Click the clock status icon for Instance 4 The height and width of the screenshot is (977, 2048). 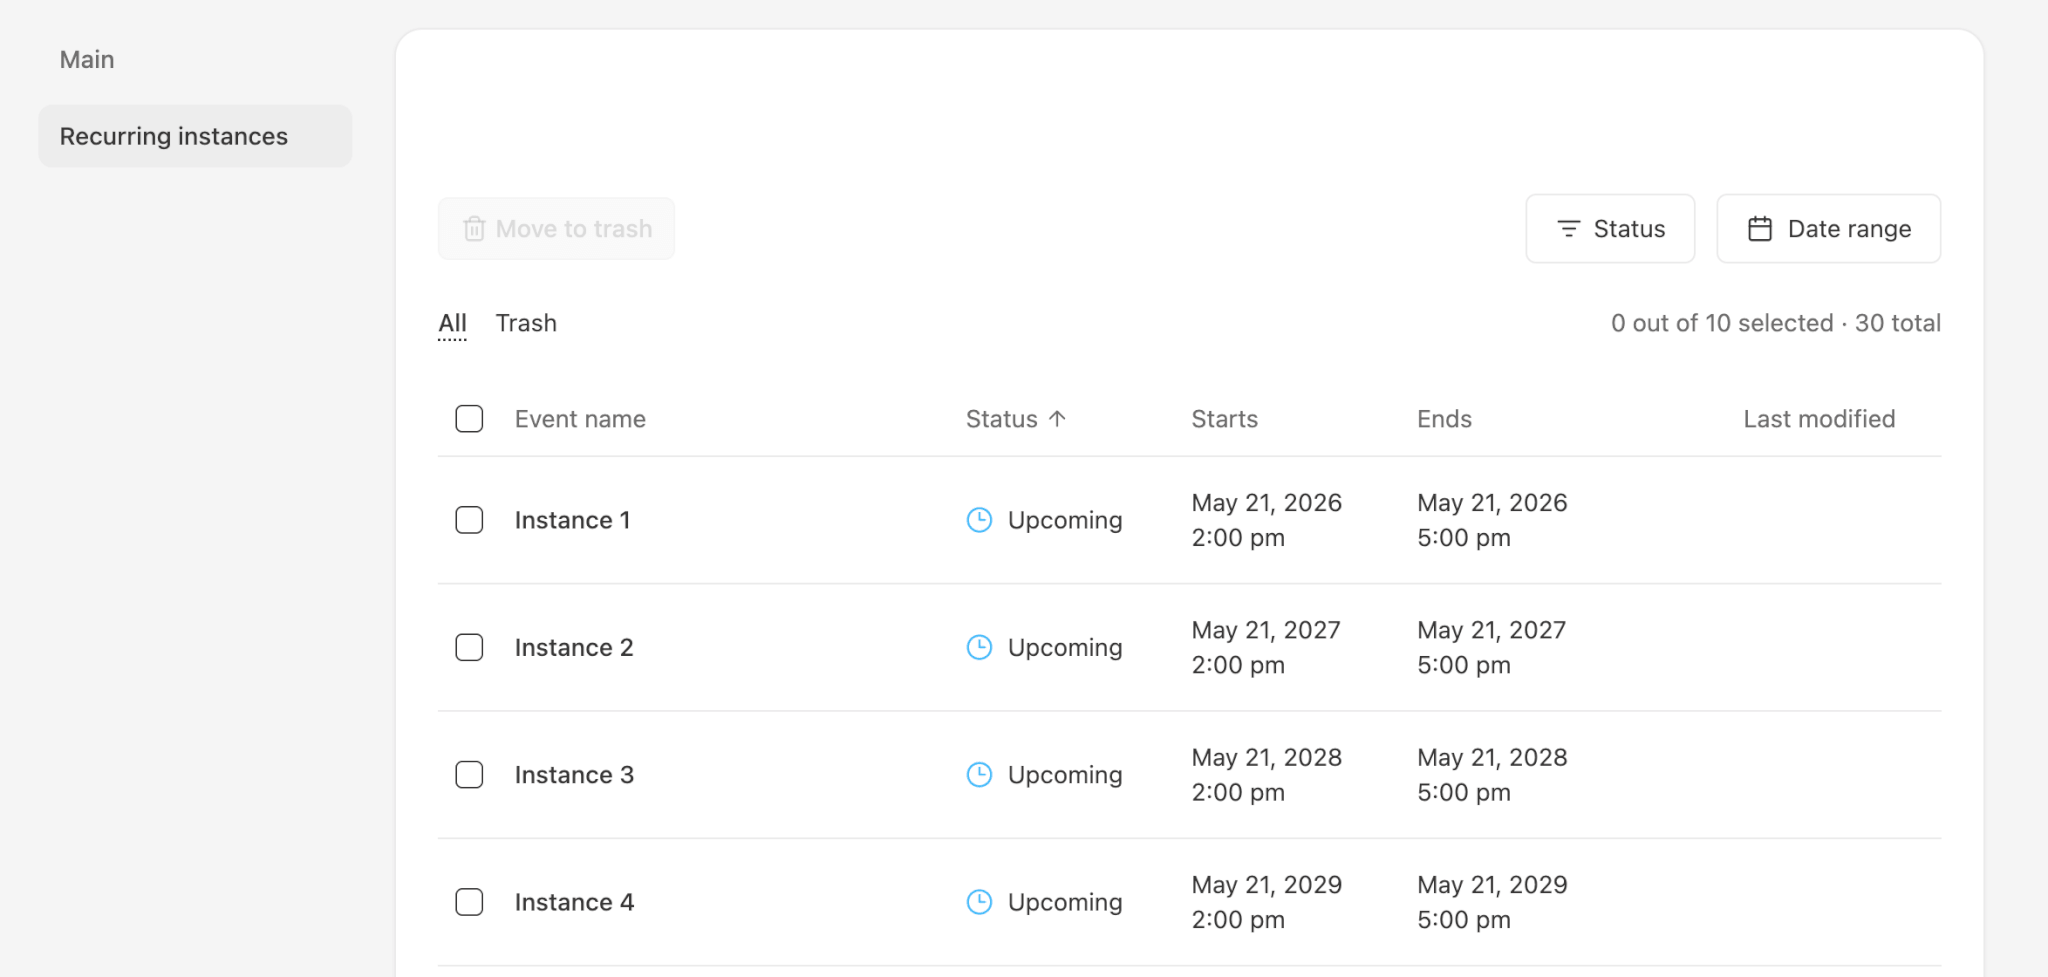pyautogui.click(x=979, y=902)
